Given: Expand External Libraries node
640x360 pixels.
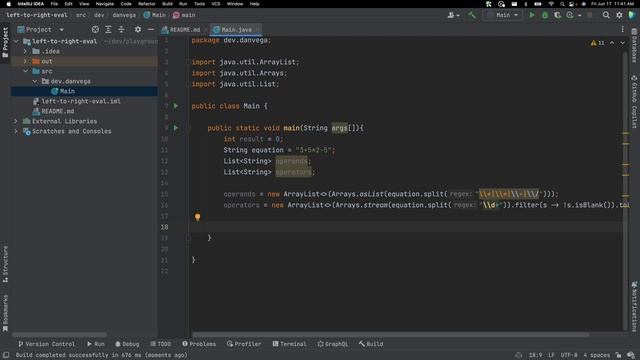Looking at the screenshot, I should click(16, 121).
